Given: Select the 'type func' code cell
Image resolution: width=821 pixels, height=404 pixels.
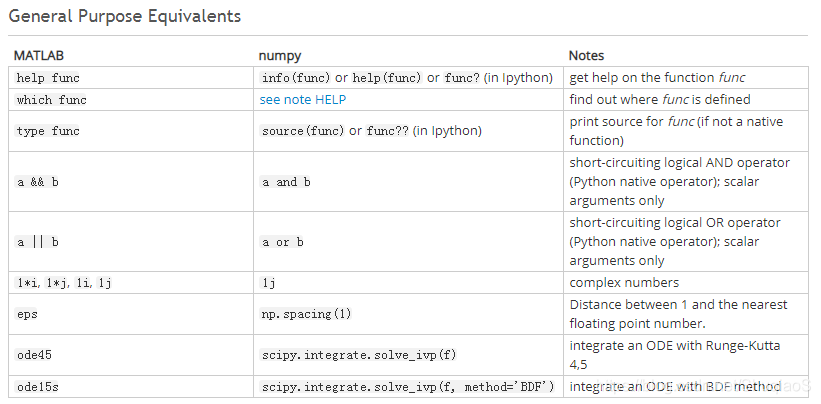Looking at the screenshot, I should 48,131.
